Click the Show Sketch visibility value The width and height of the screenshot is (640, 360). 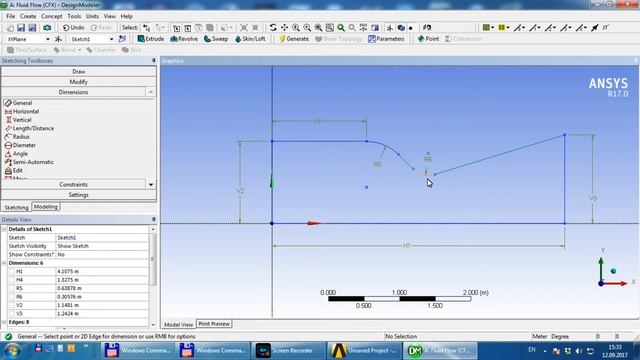[x=102, y=246]
